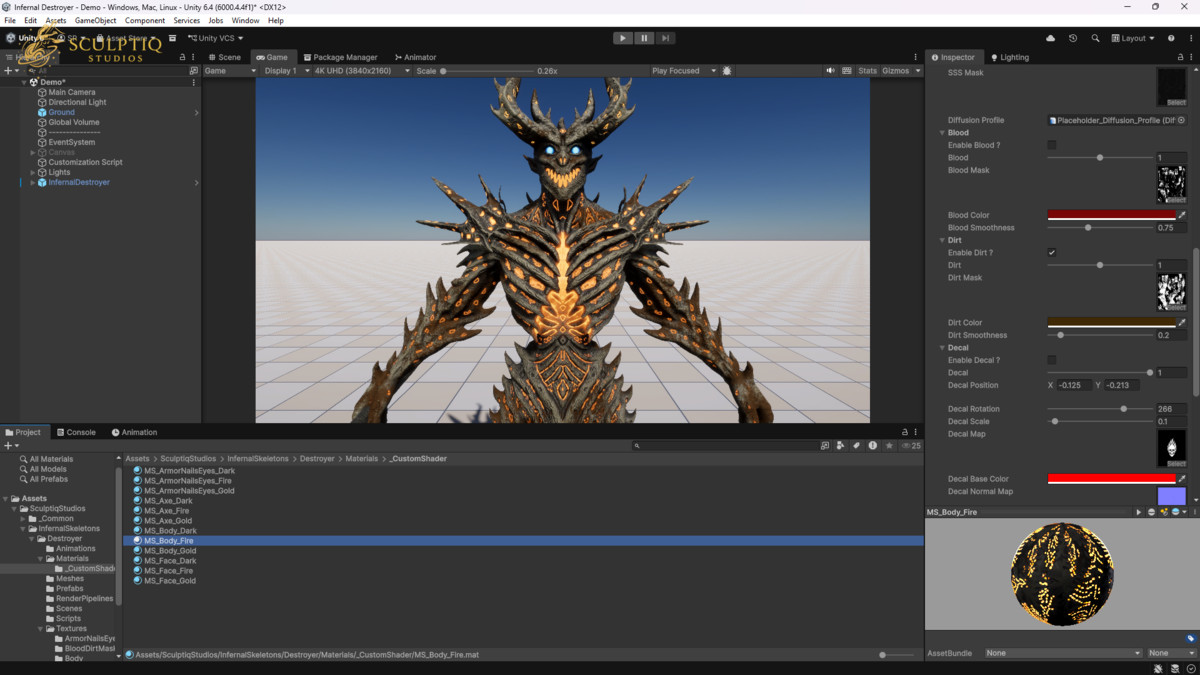Viewport: 1200px width, 675px height.
Task: Open the Display 1 dropdown
Action: click(x=285, y=71)
